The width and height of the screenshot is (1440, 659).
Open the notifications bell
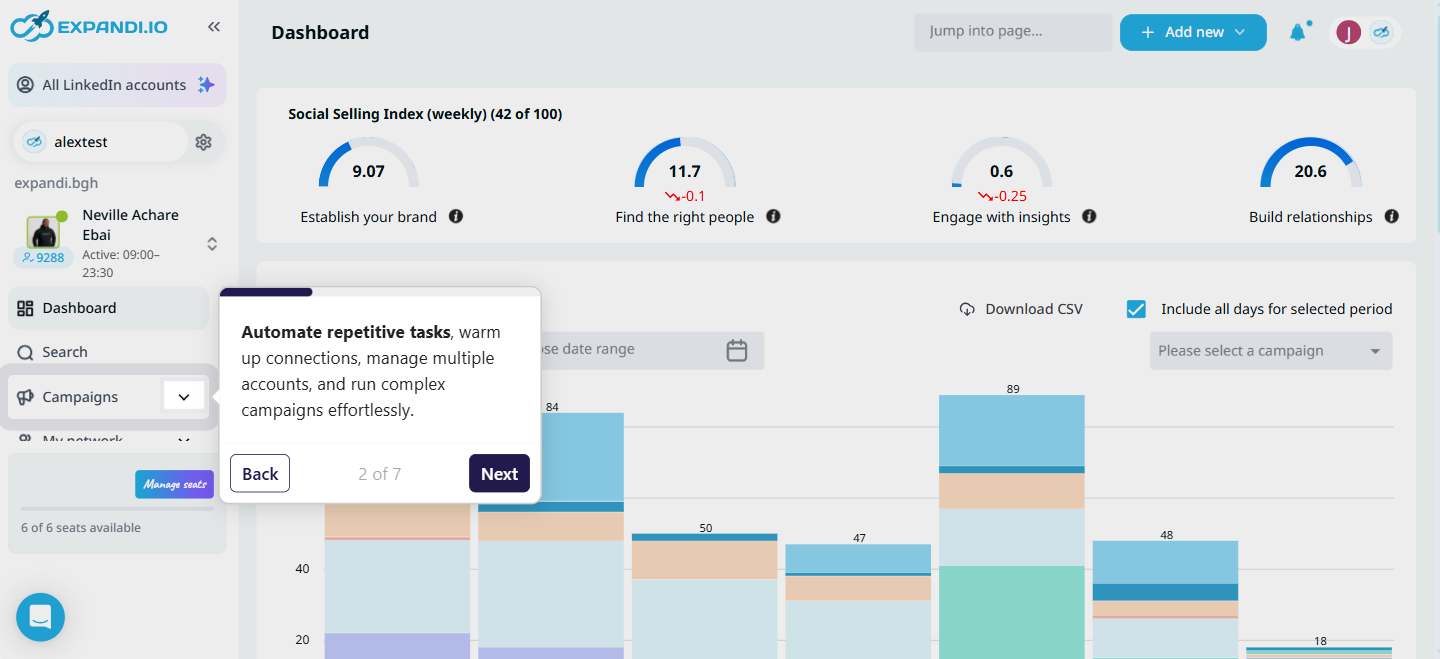coord(1298,32)
